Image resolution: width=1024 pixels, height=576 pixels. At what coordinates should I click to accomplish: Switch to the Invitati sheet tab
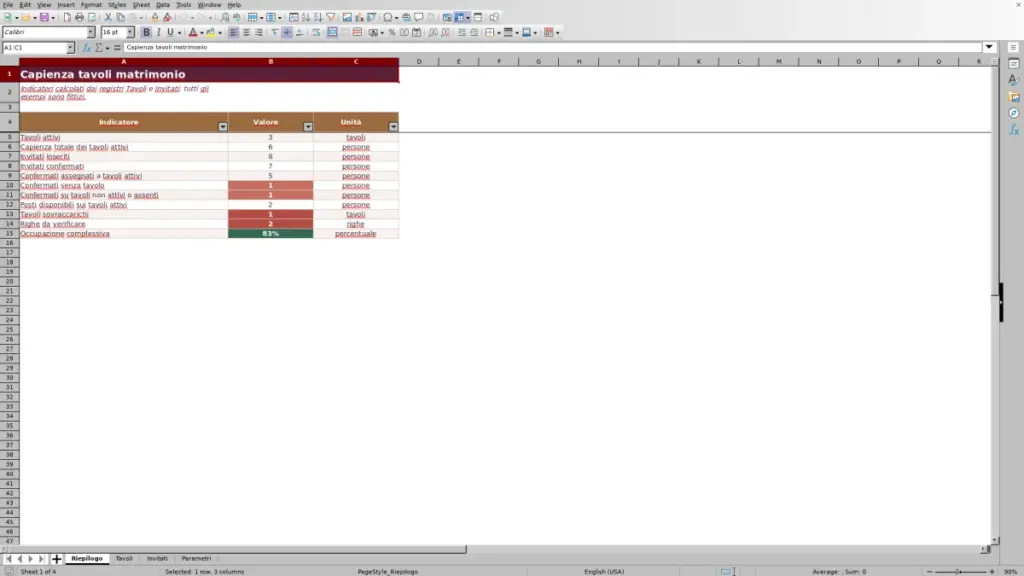(157, 559)
